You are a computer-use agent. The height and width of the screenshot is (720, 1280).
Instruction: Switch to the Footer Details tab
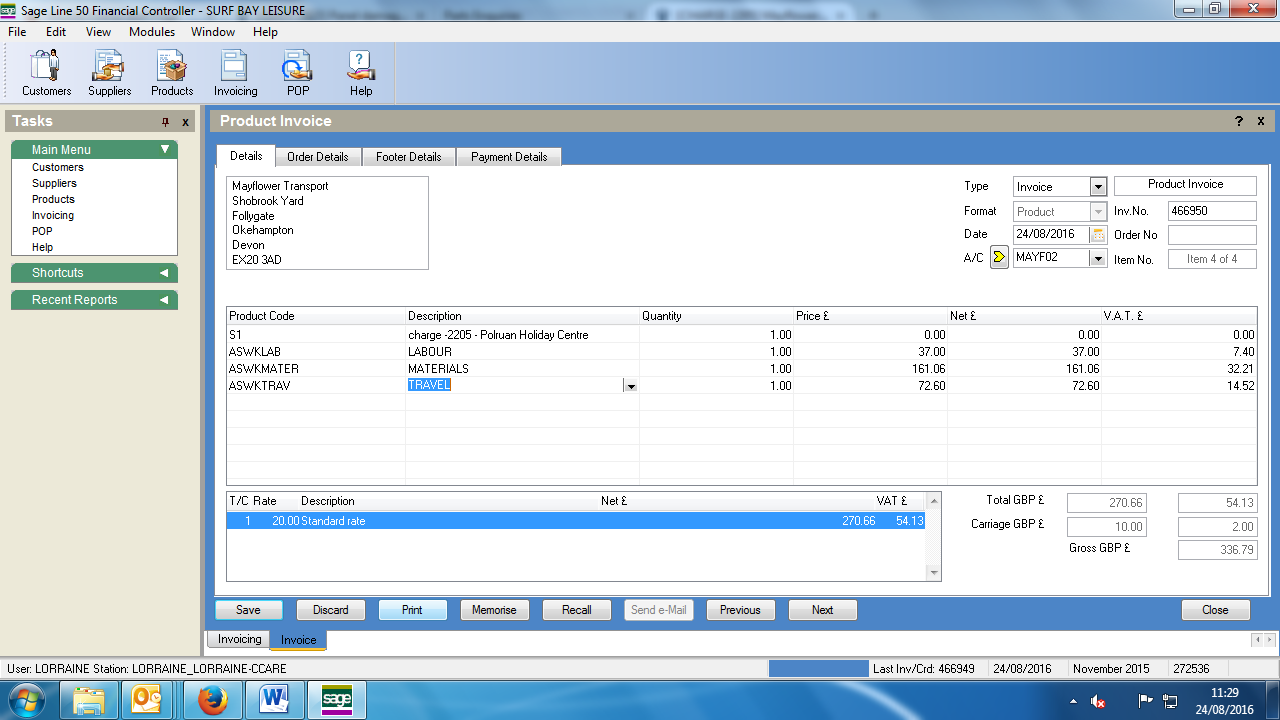point(408,157)
